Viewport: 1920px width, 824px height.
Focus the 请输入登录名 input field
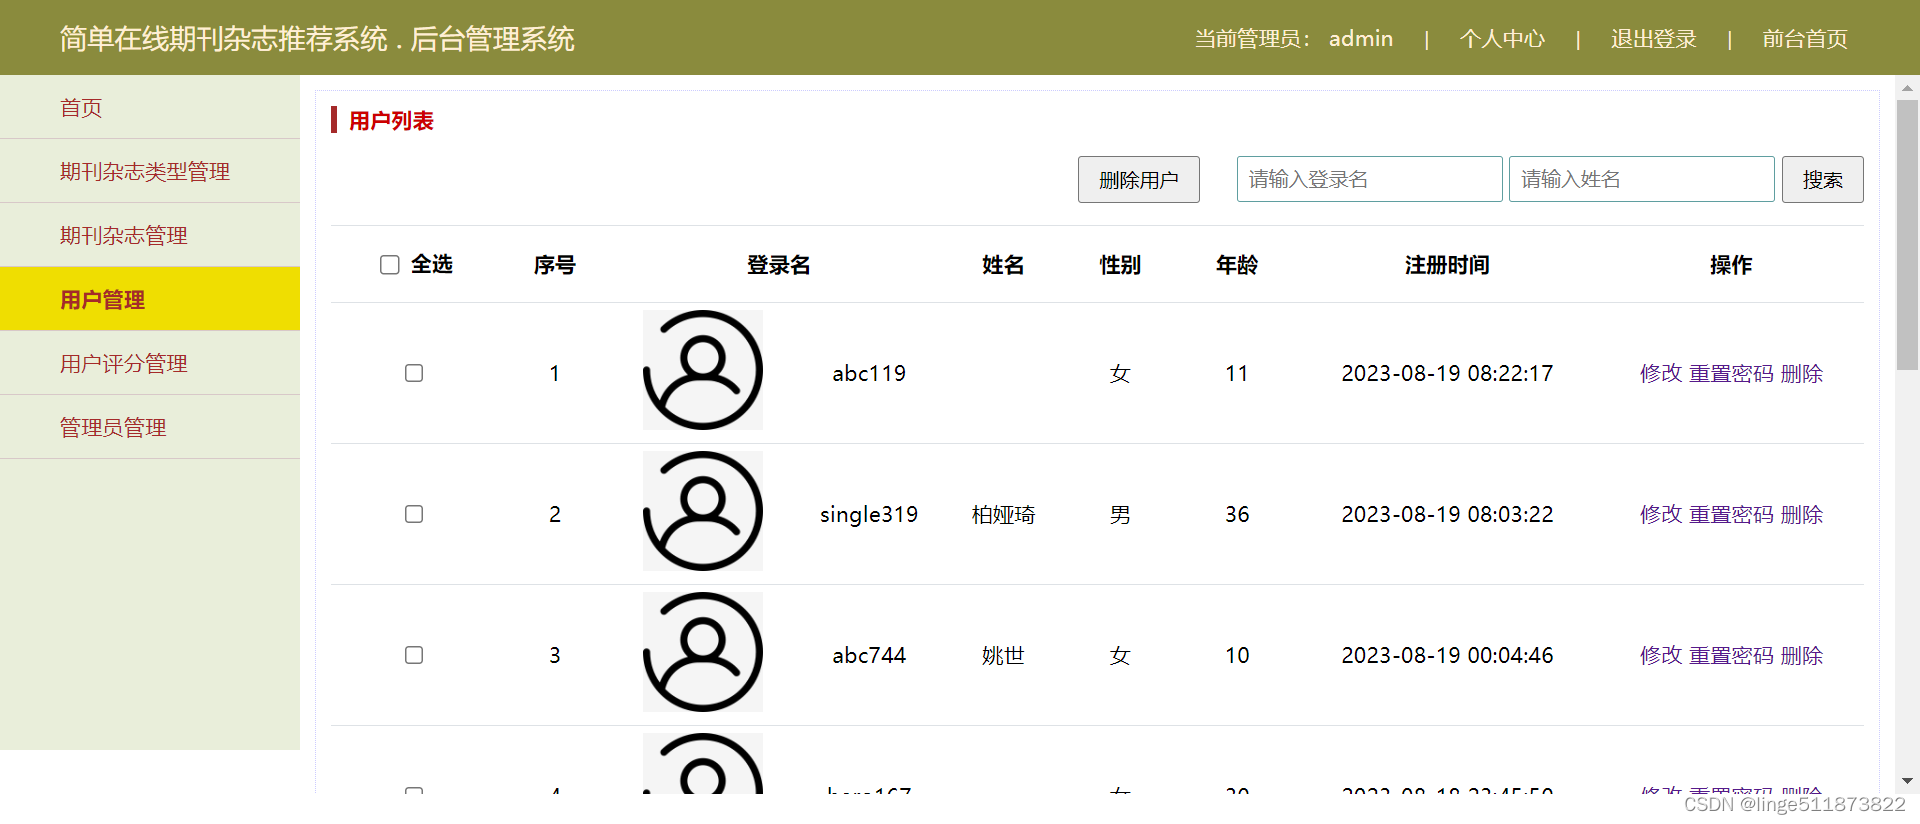click(1370, 179)
